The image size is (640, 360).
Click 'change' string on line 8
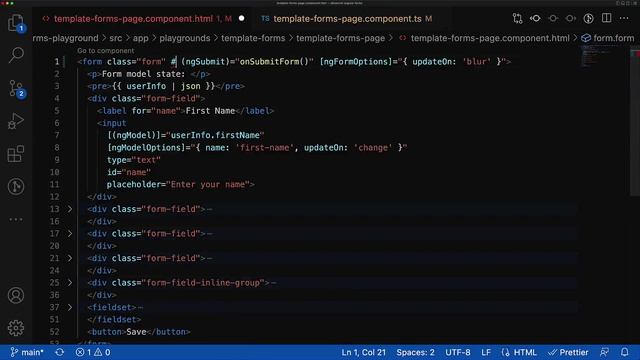click(373, 147)
